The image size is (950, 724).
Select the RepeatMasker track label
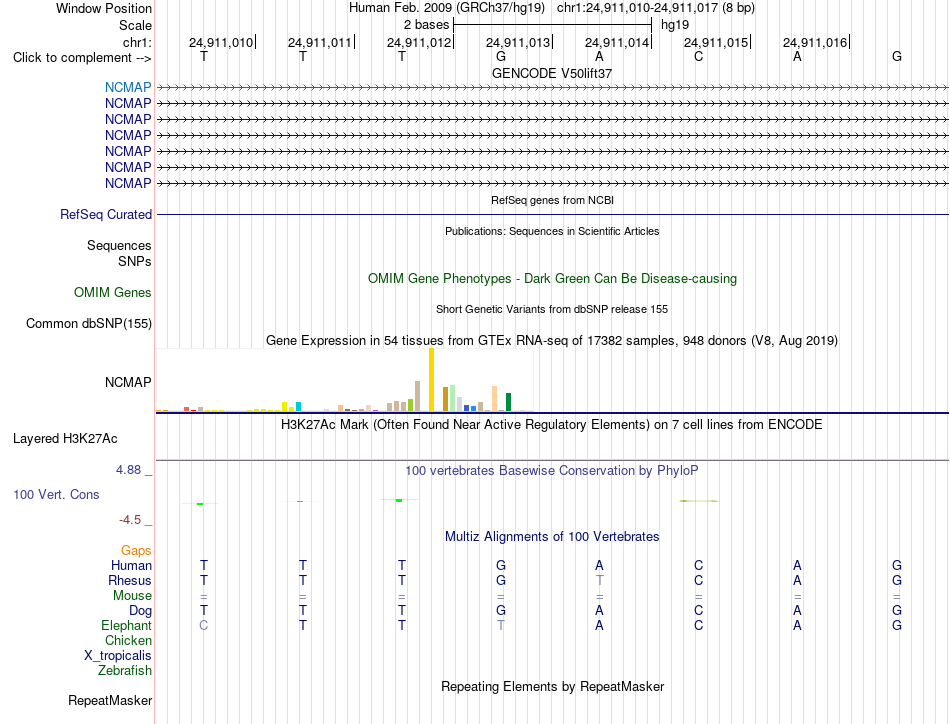(x=110, y=700)
